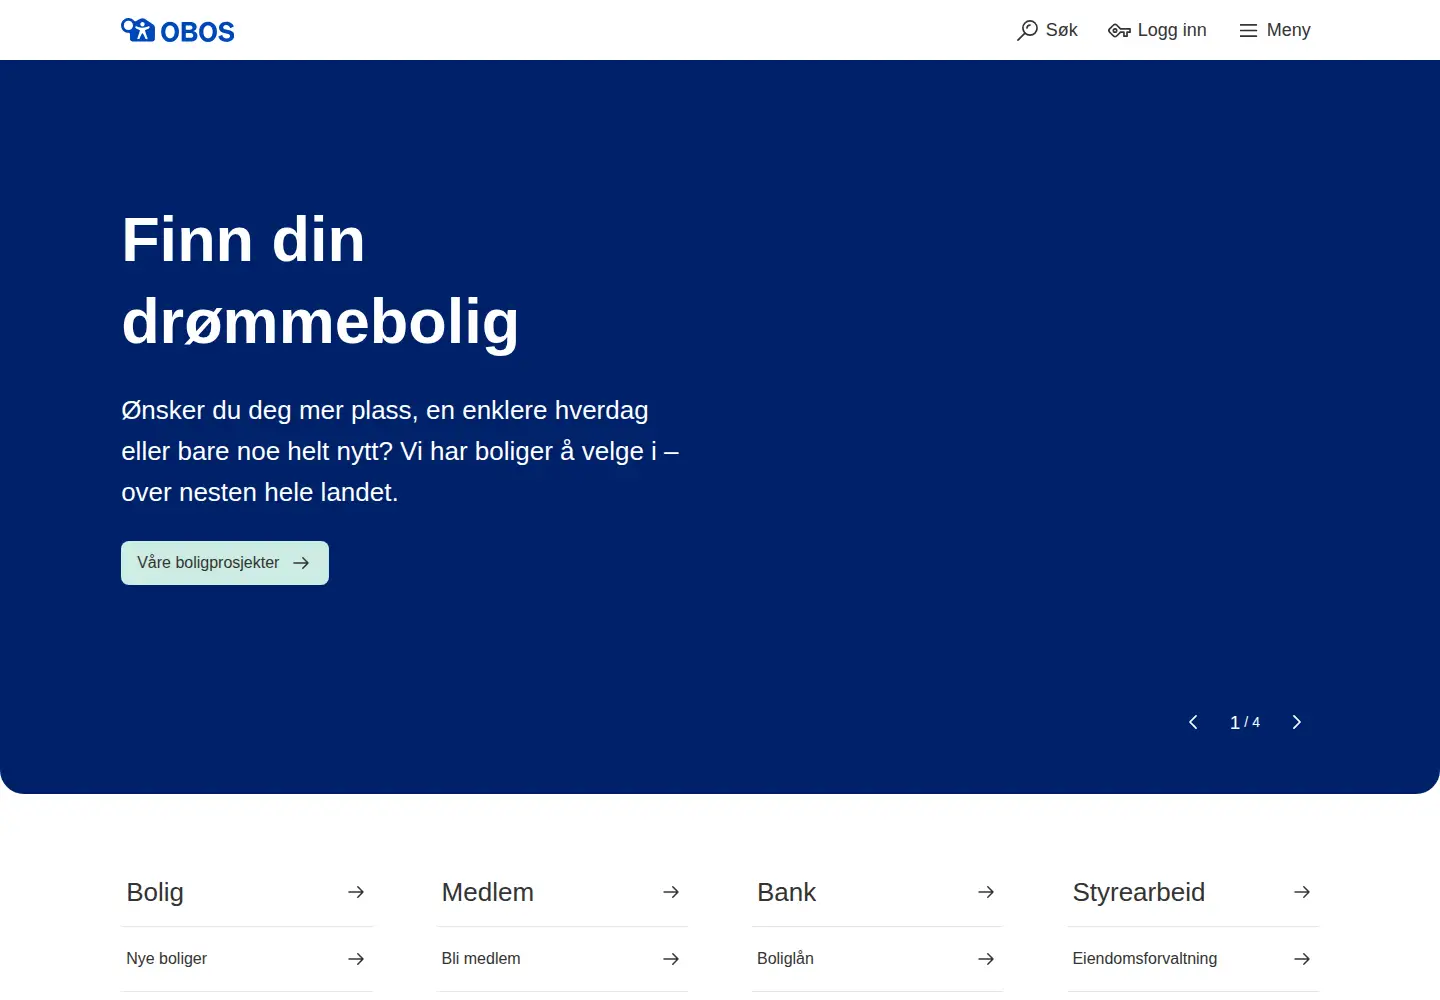Click the Søk text in the header
This screenshot has width=1440, height=1000.
pyautogui.click(x=1061, y=30)
